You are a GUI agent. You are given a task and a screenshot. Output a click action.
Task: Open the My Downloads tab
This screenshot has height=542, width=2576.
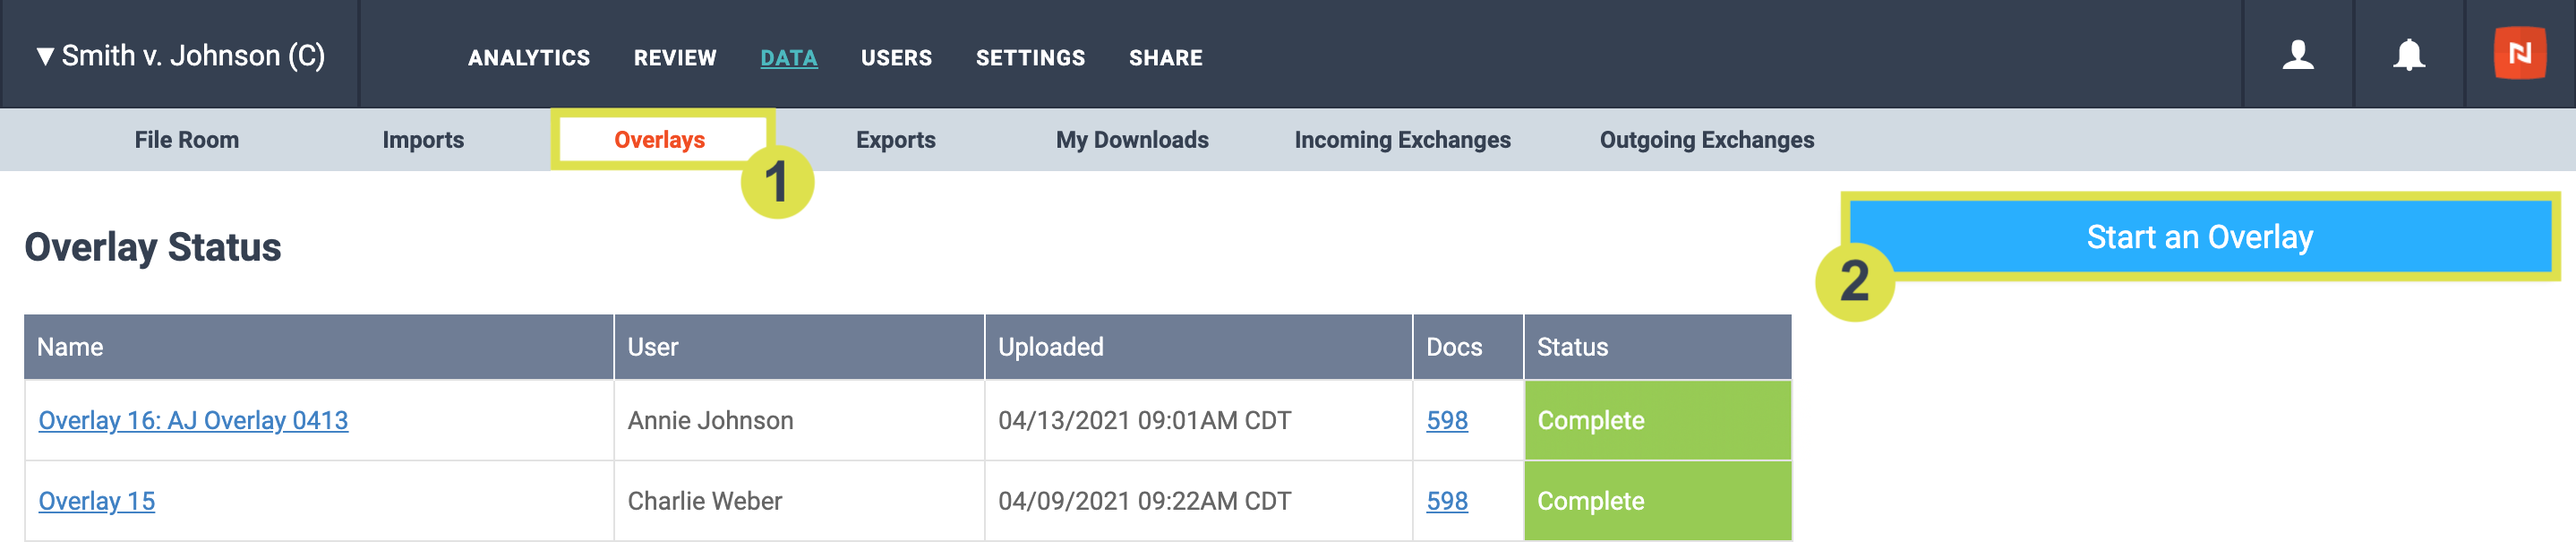(1132, 140)
